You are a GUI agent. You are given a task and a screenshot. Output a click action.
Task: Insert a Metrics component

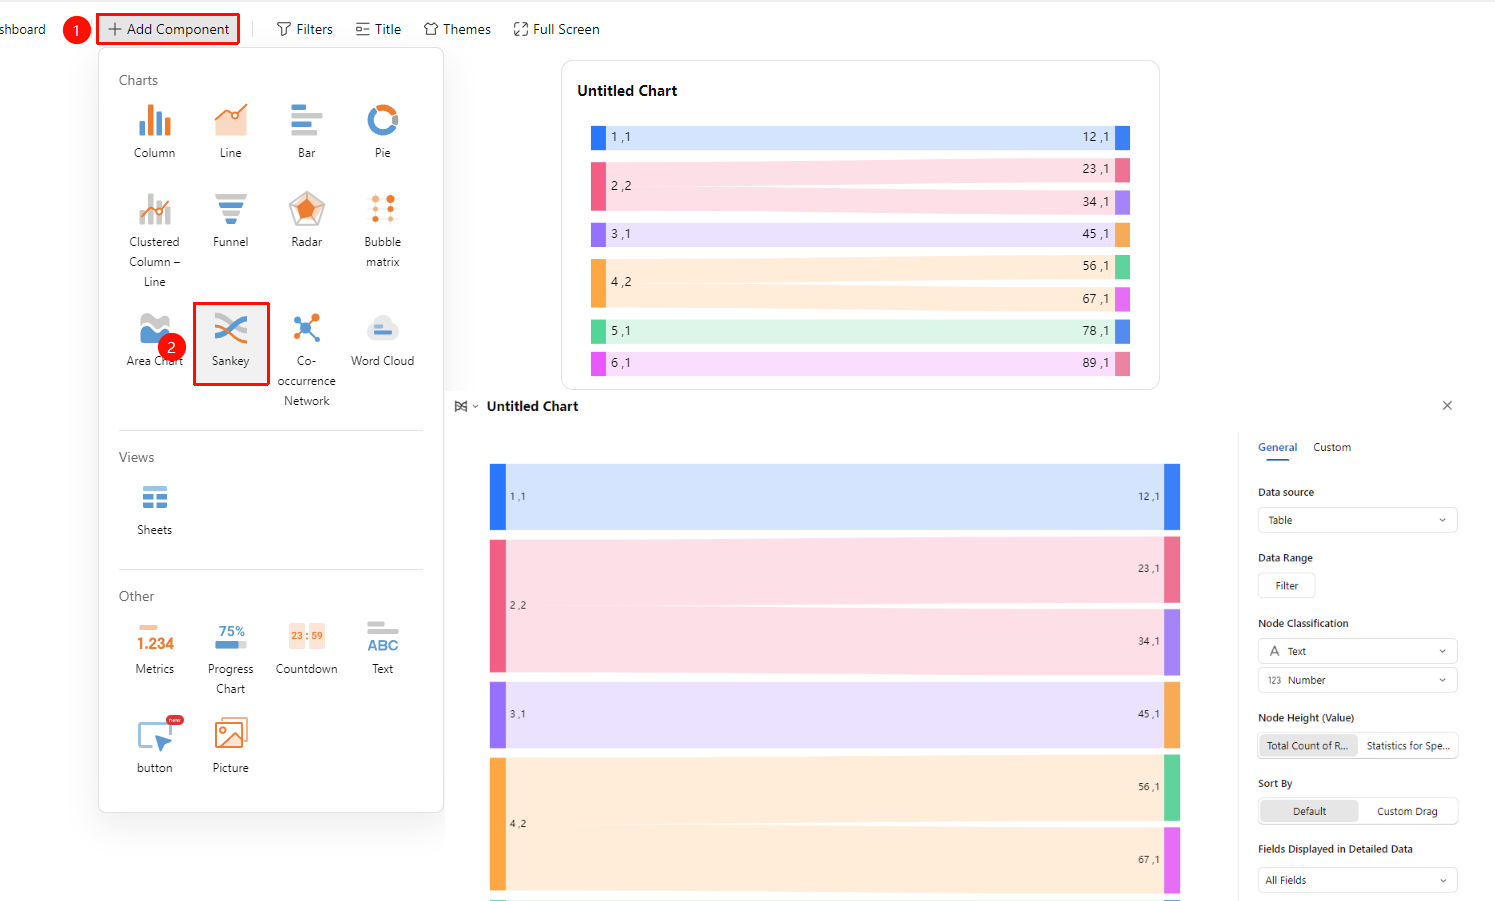tap(155, 647)
